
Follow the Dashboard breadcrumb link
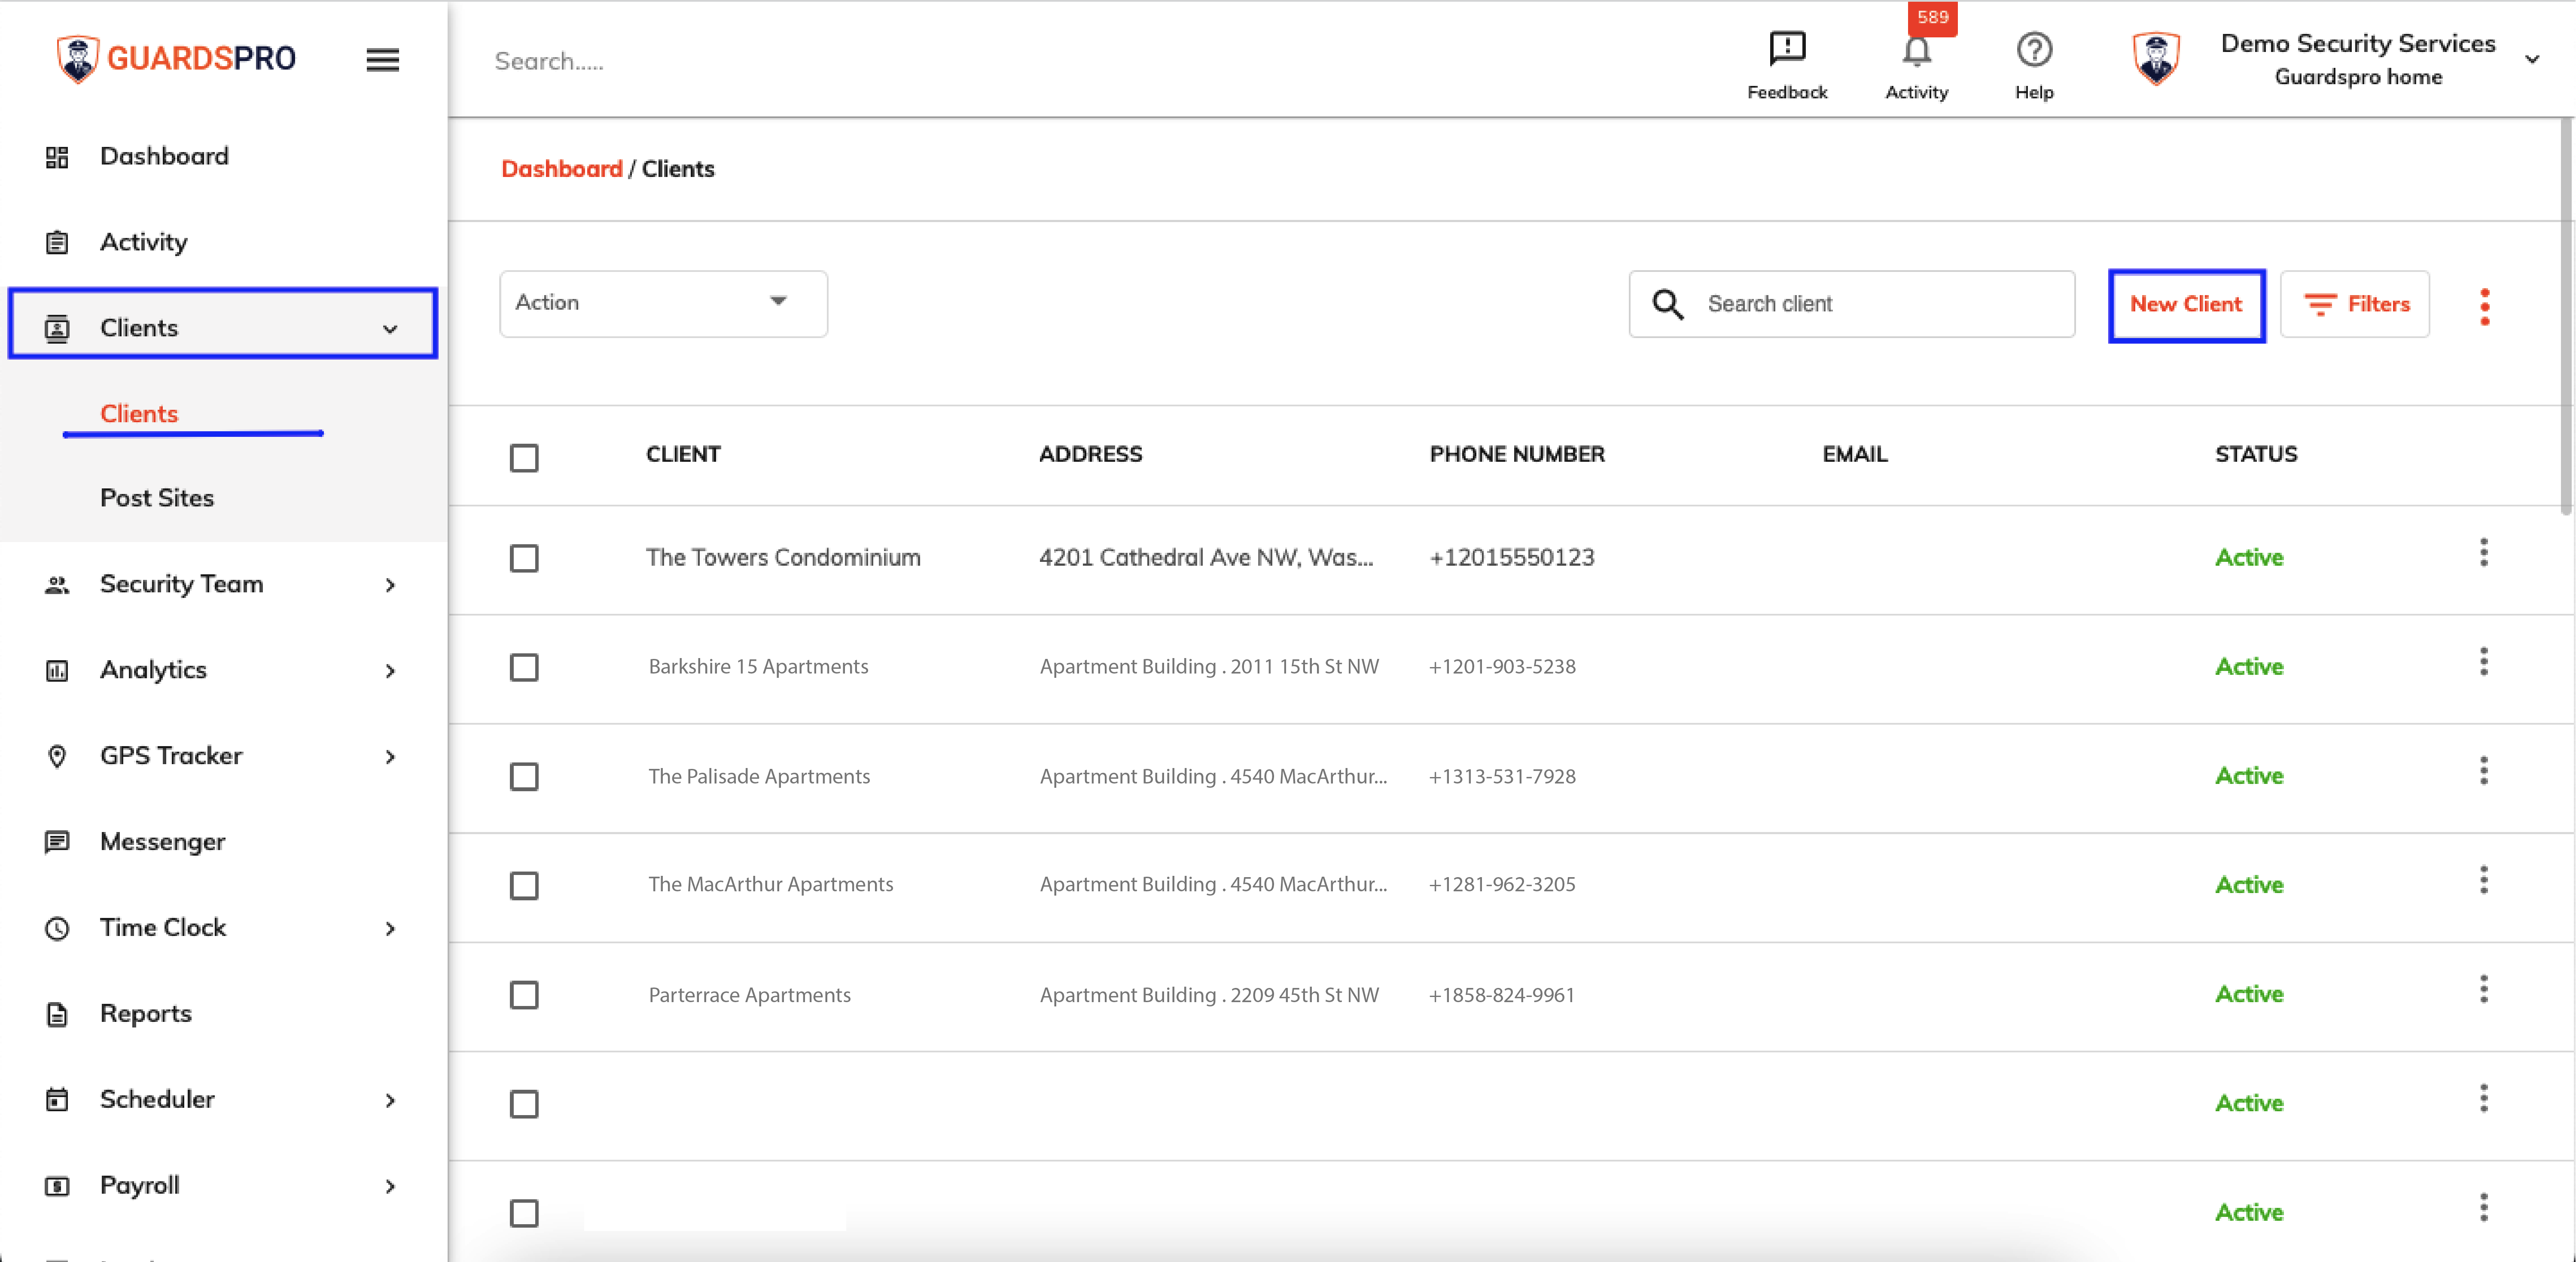click(561, 169)
